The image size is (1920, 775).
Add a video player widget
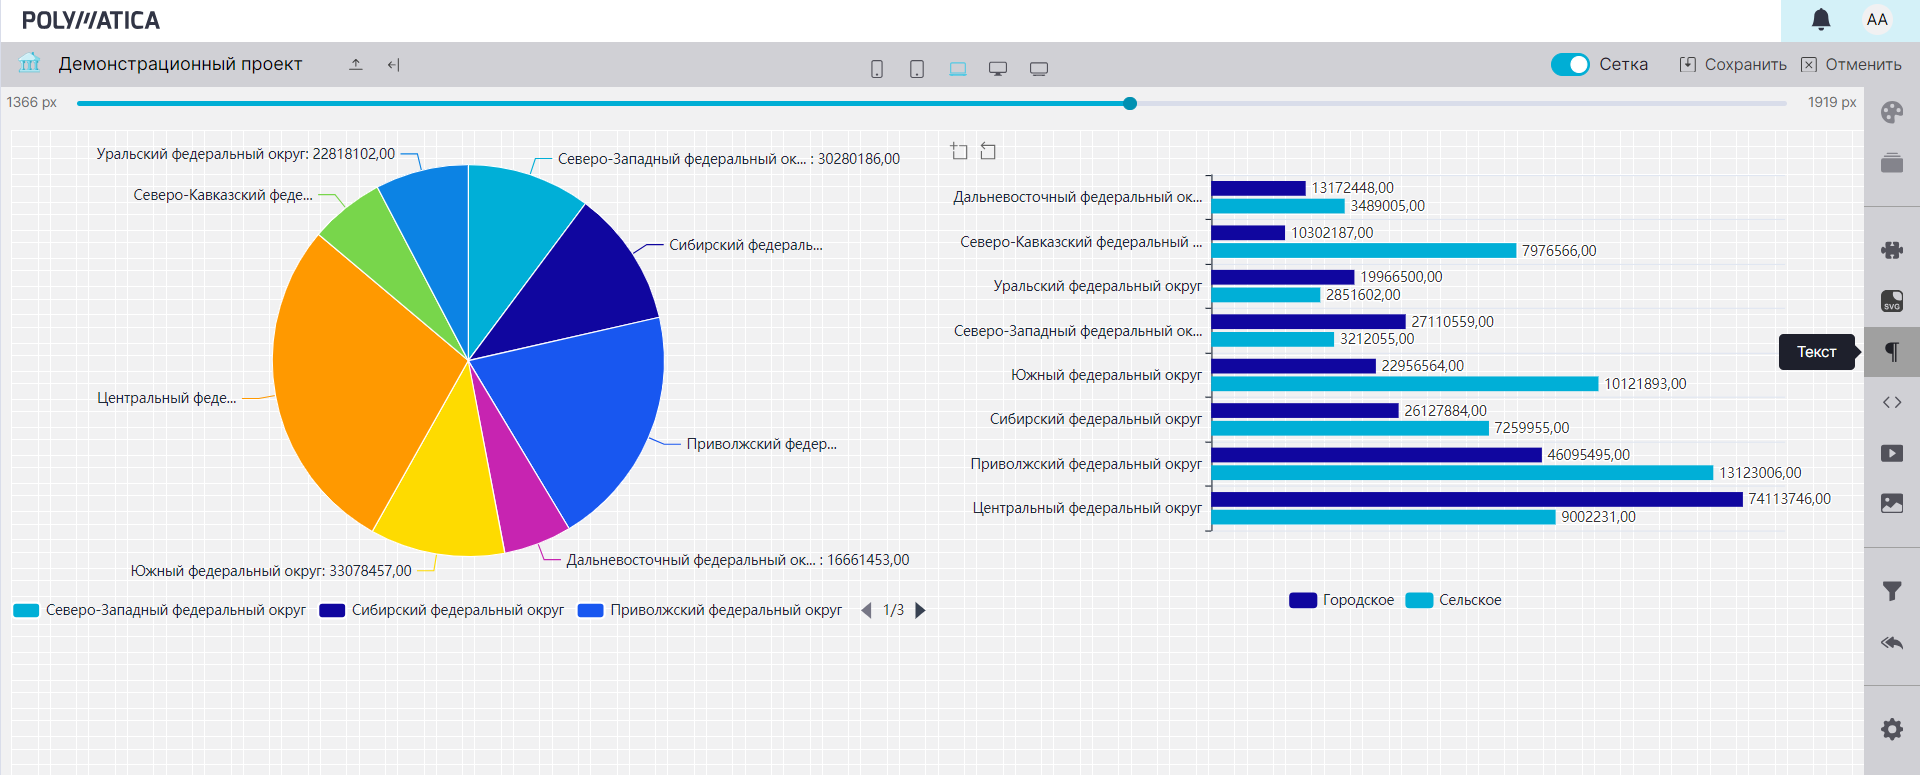coord(1891,454)
